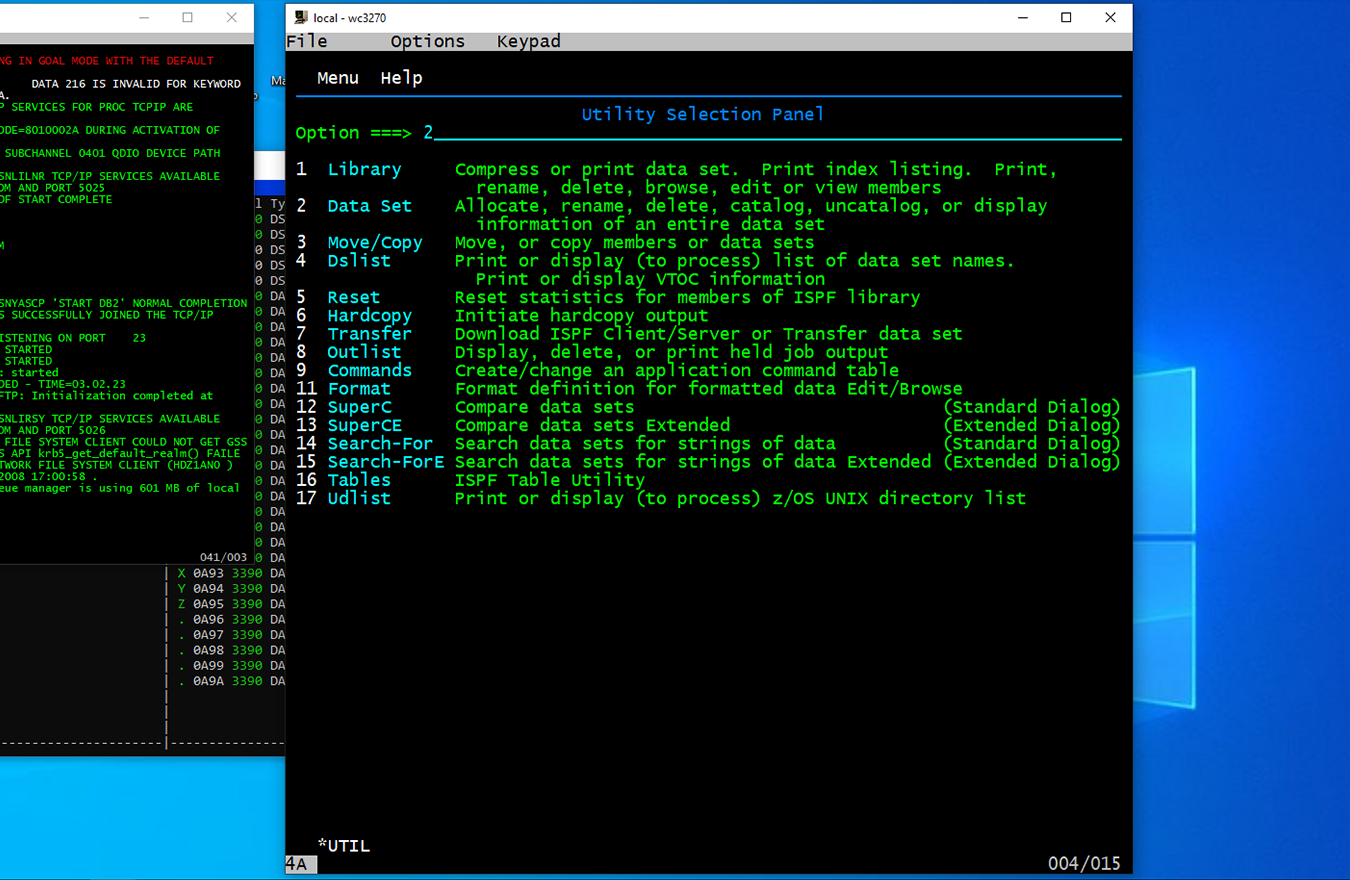The image size is (1350, 880).
Task: Select the ISPF Menu action bar item
Action: [x=337, y=78]
